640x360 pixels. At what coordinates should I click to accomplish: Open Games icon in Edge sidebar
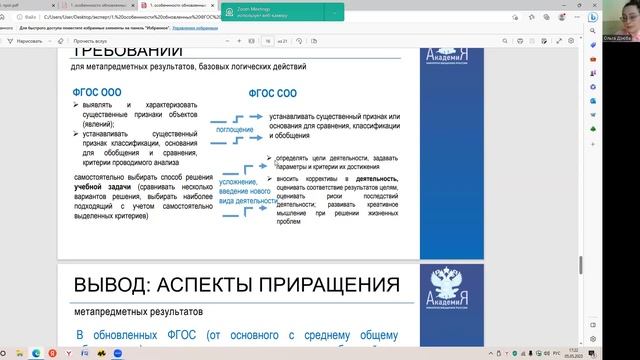pos(593,73)
